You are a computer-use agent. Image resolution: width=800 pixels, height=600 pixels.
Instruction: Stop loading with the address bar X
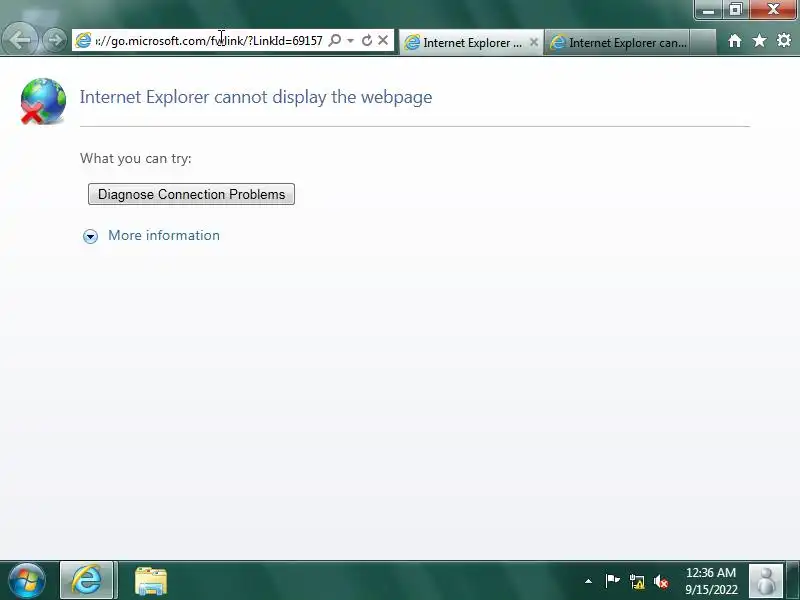[x=383, y=40]
